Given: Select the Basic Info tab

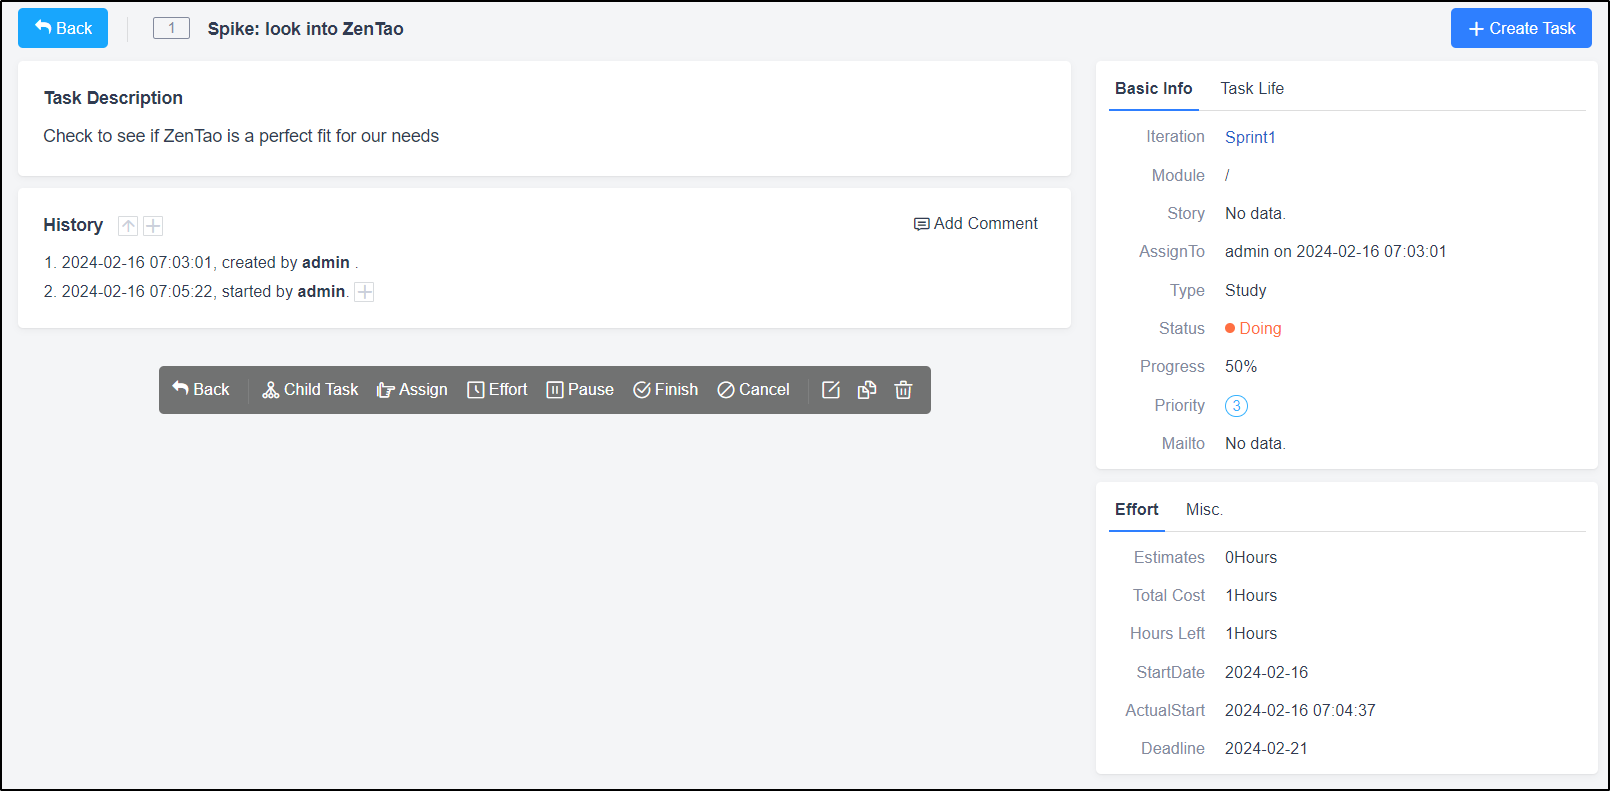Looking at the screenshot, I should click(x=1153, y=88).
